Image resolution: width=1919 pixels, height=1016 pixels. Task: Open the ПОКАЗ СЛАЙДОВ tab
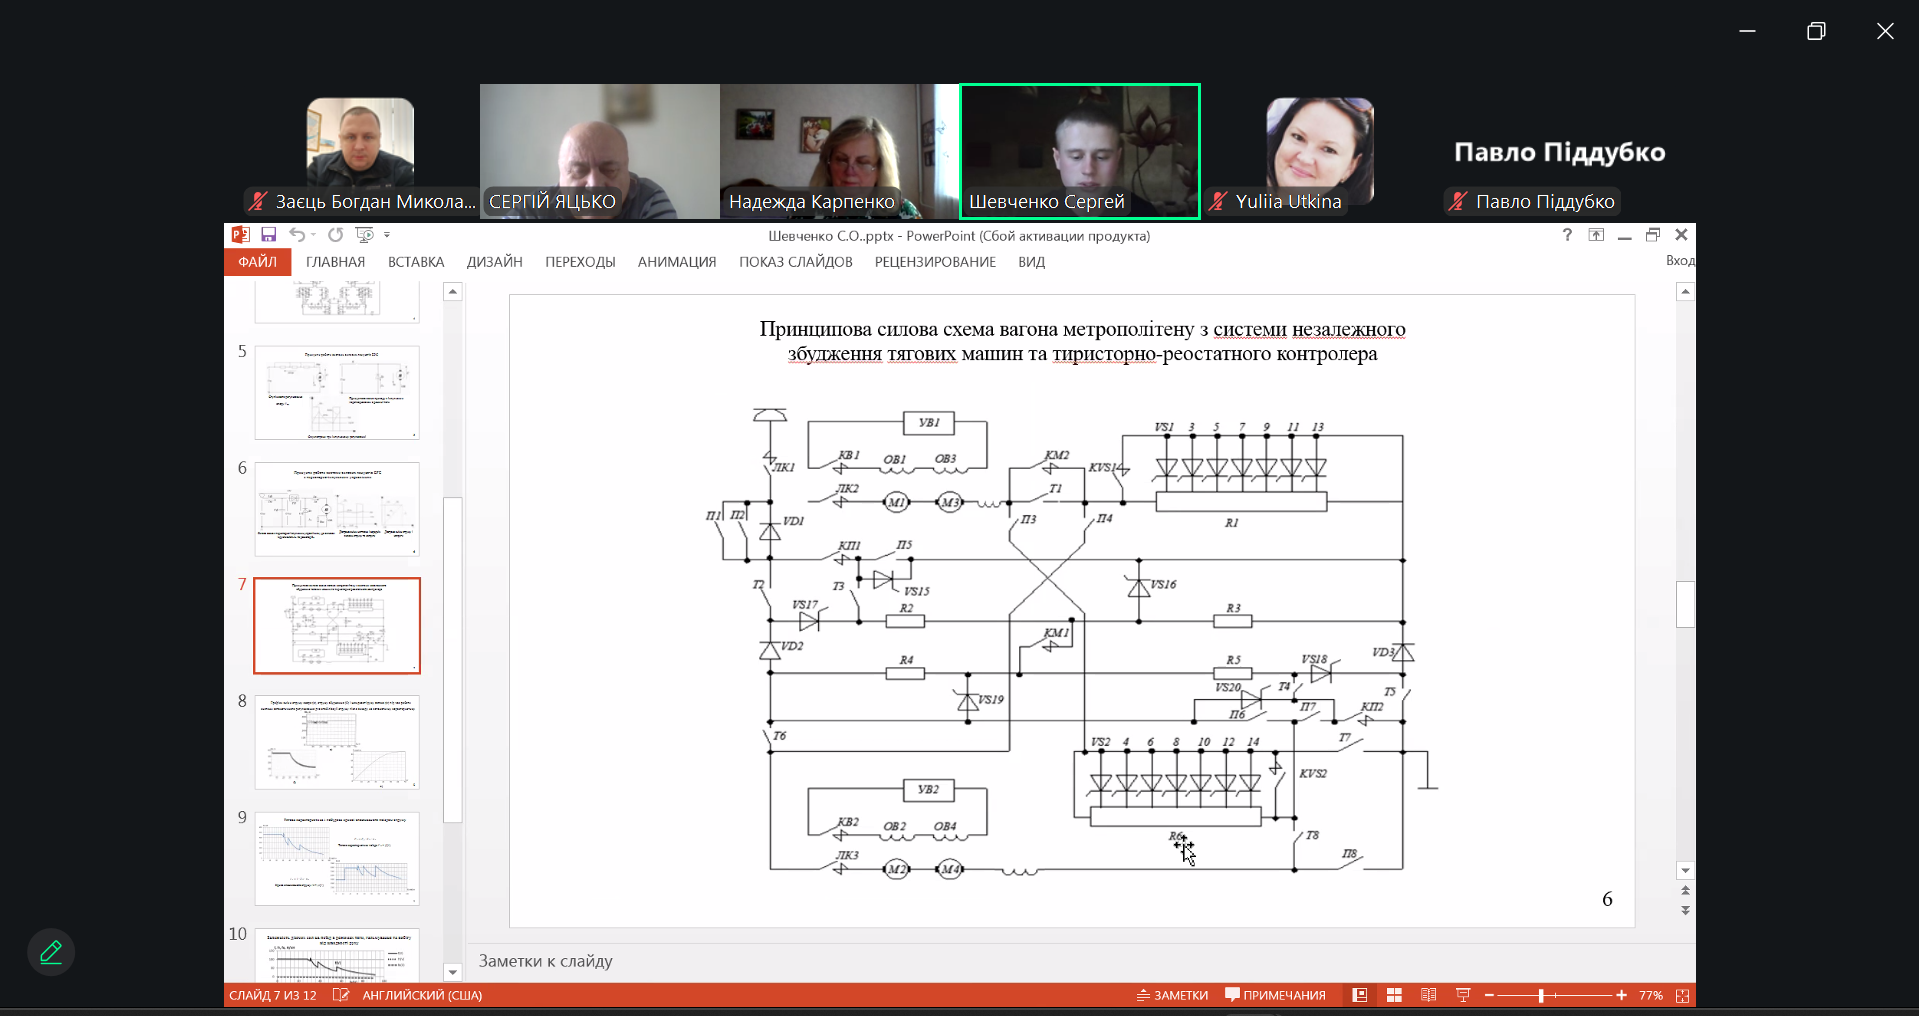795,262
